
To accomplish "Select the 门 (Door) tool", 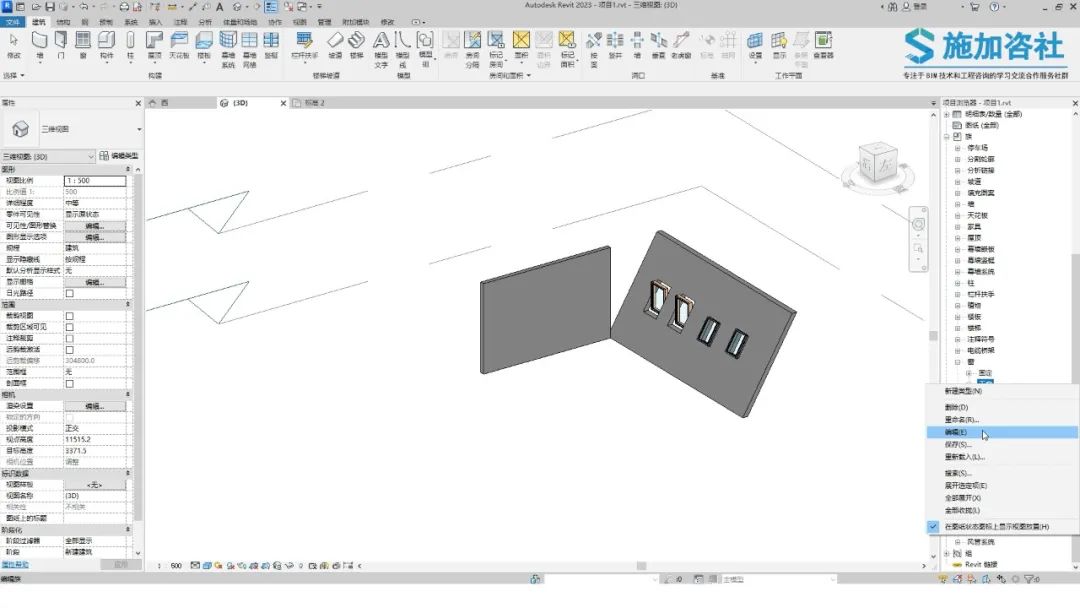I will (x=61, y=45).
